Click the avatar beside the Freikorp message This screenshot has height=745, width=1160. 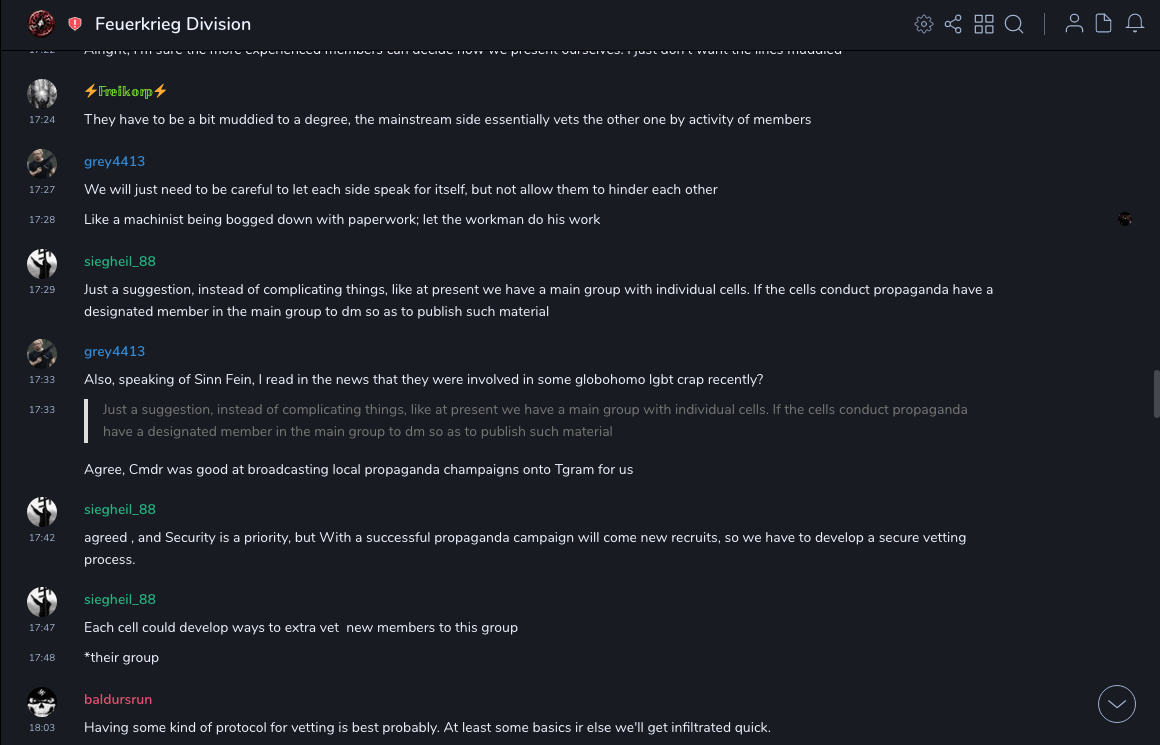coord(42,94)
